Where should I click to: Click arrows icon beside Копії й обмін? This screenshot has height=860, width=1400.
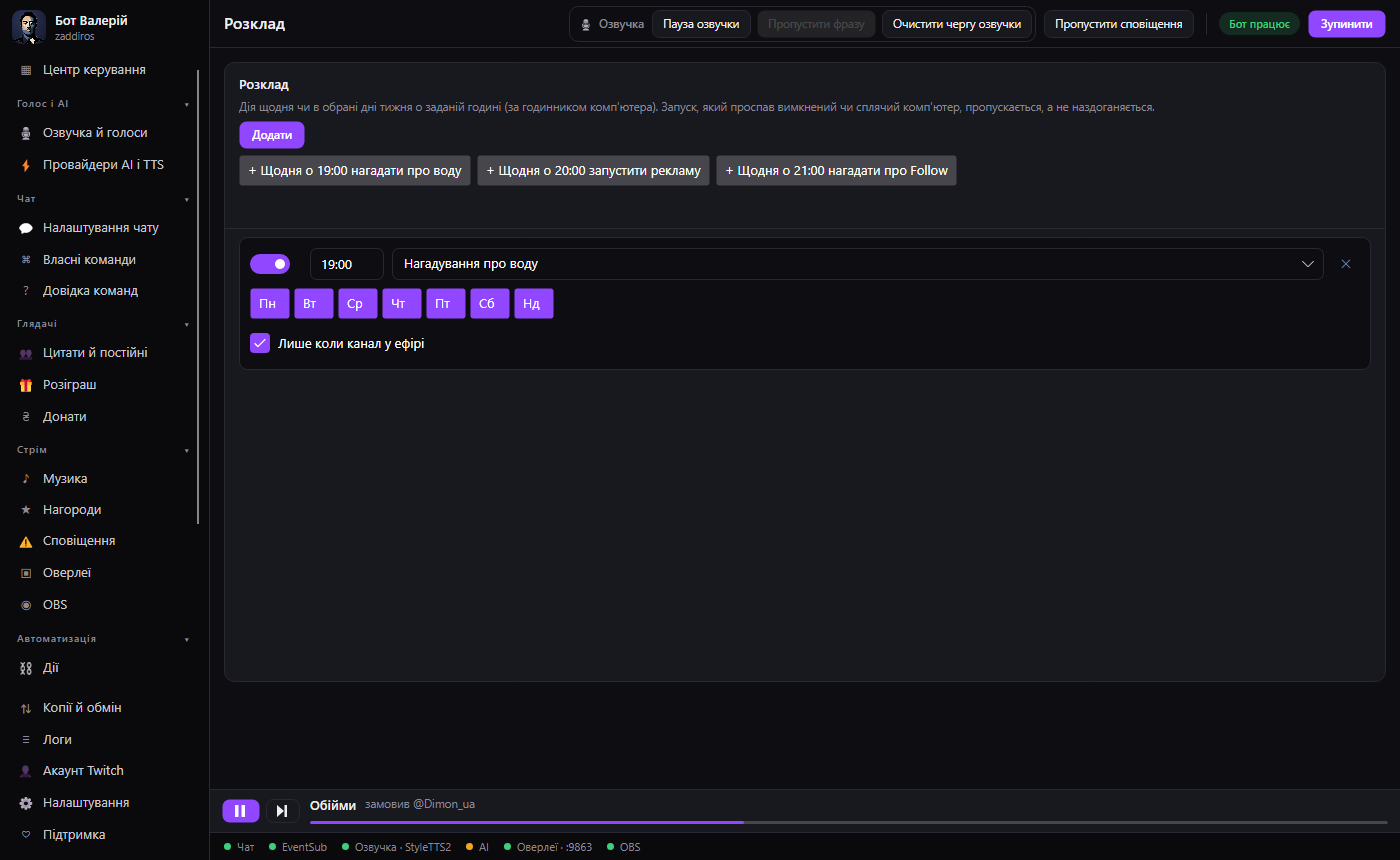pos(26,708)
